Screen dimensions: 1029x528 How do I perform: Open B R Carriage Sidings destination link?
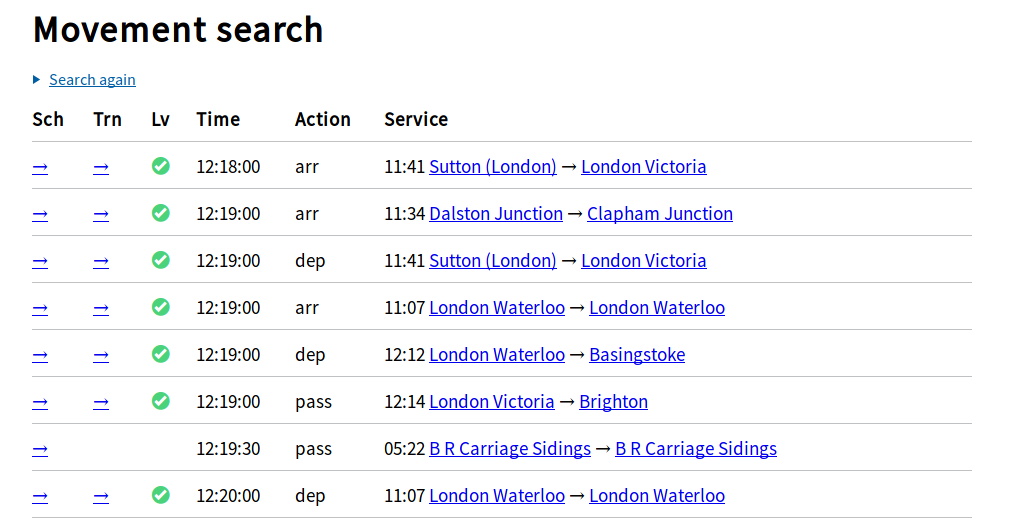[696, 449]
